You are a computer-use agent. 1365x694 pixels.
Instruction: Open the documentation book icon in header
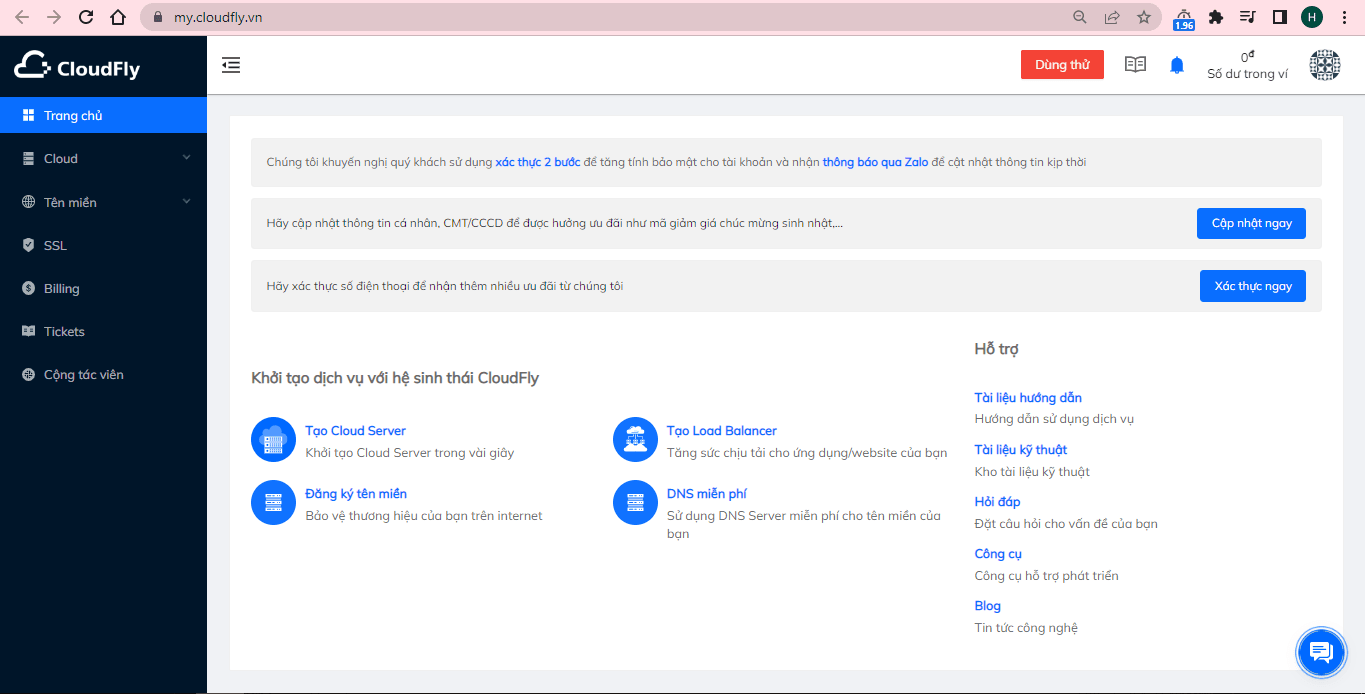pos(1135,65)
